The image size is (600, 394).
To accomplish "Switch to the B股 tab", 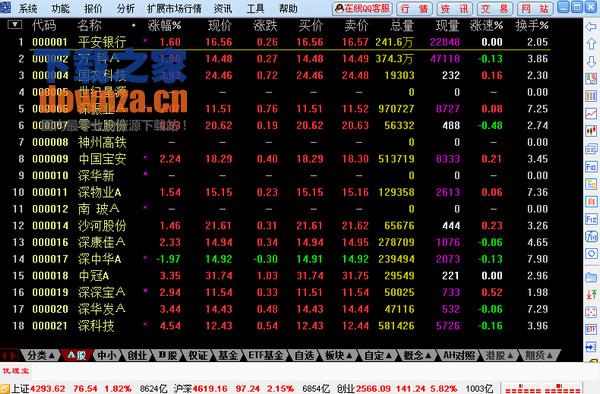I will click(x=167, y=355).
